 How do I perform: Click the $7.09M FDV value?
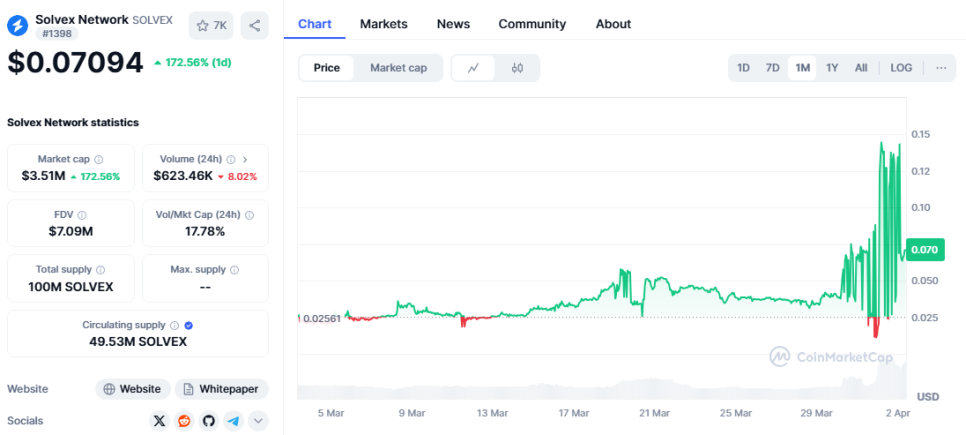pos(71,232)
